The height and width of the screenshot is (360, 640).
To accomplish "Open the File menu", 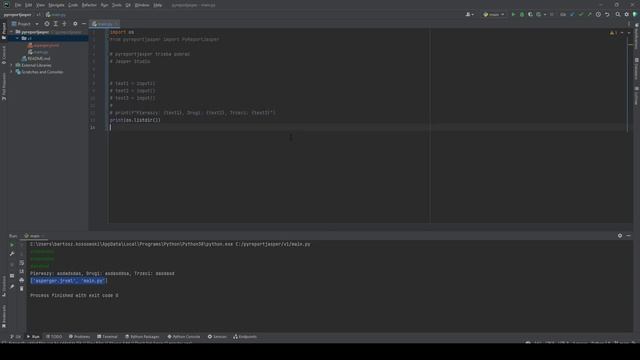I will (18, 5).
